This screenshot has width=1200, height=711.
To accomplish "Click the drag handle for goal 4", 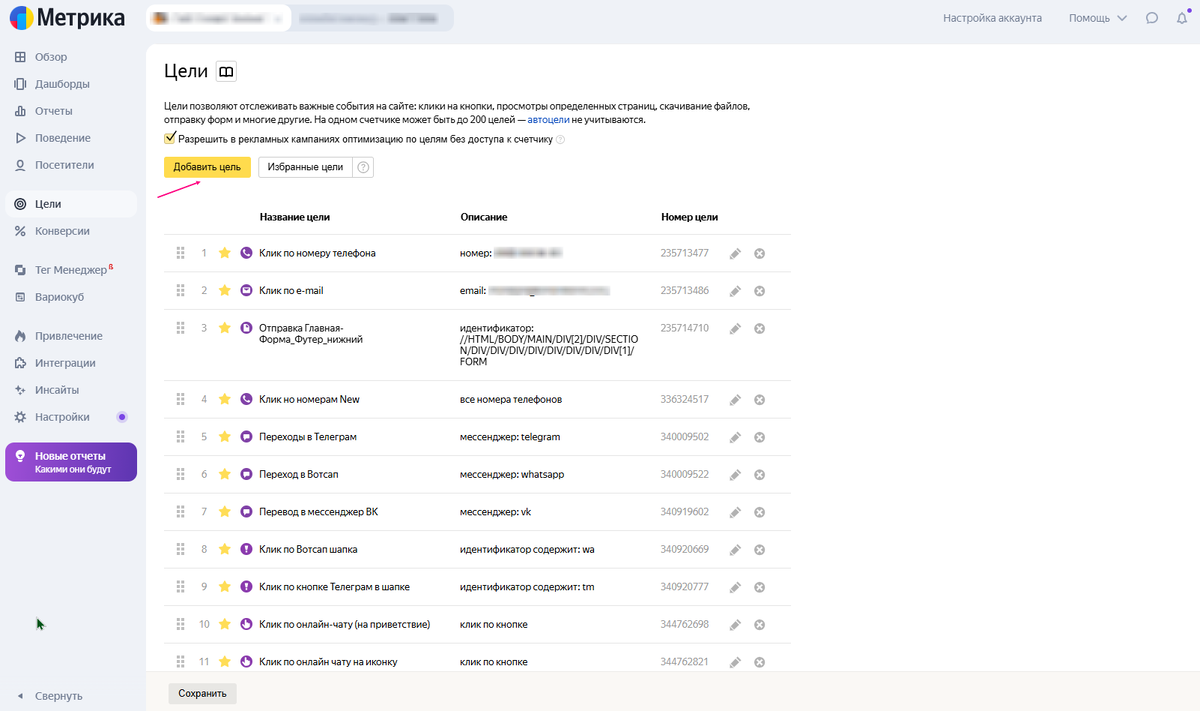I will (181, 399).
